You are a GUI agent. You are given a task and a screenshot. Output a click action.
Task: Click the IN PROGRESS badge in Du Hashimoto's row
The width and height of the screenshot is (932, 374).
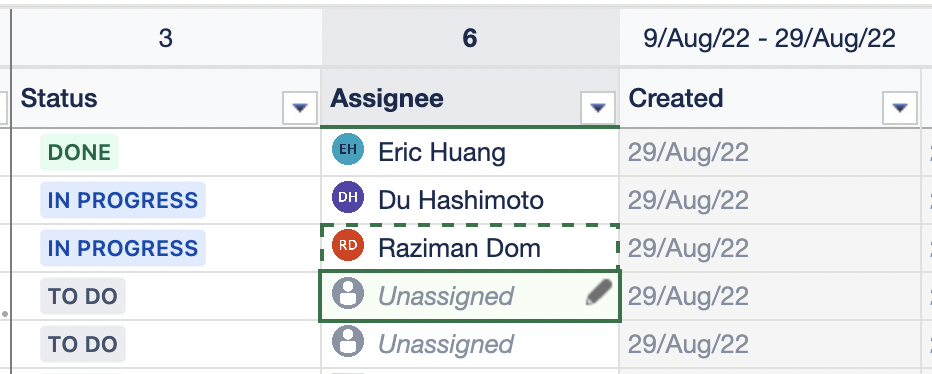(123, 200)
